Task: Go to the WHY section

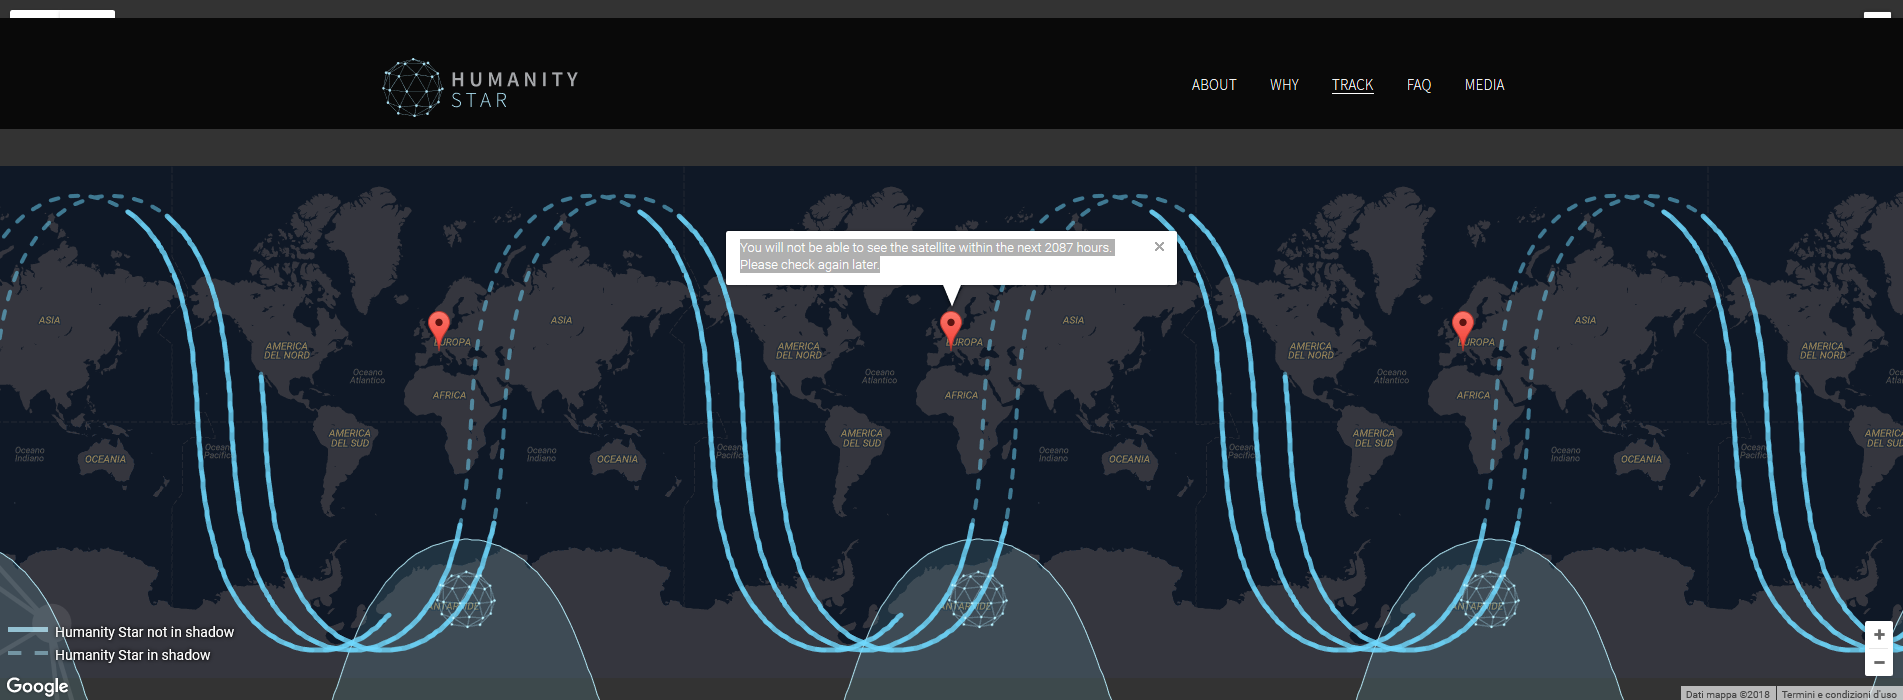Action: click(x=1284, y=85)
